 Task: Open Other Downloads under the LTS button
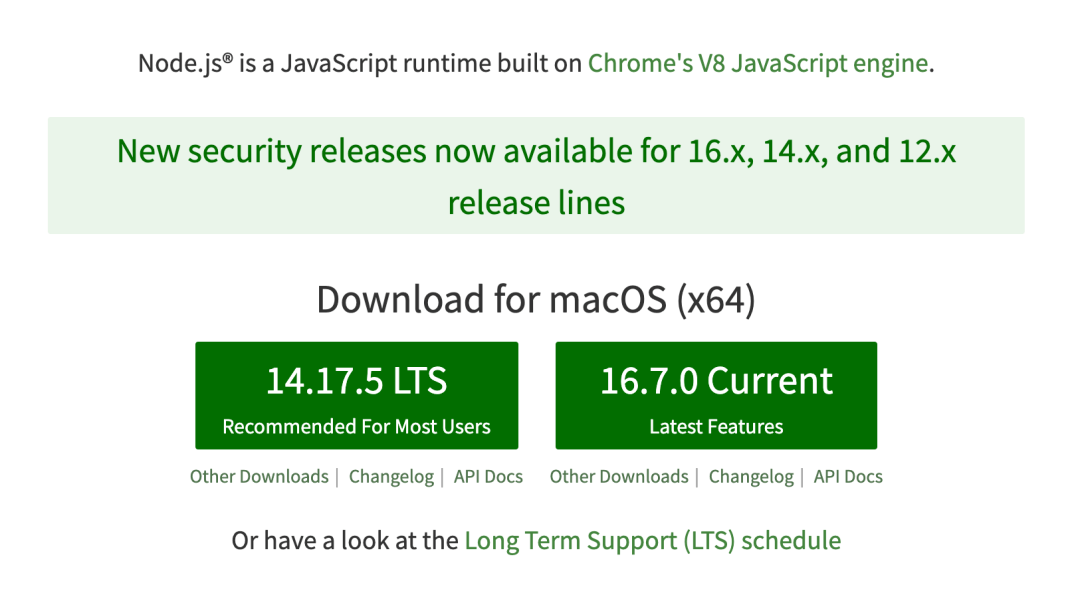tap(259, 477)
